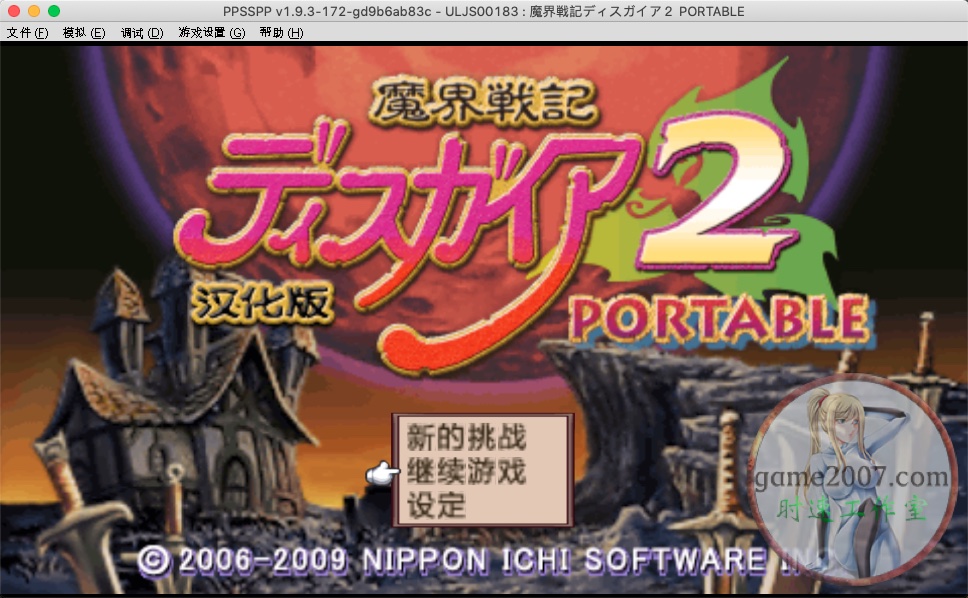The height and width of the screenshot is (598, 968).
Task: Click the PORTABLE logo text
Action: 720,319
